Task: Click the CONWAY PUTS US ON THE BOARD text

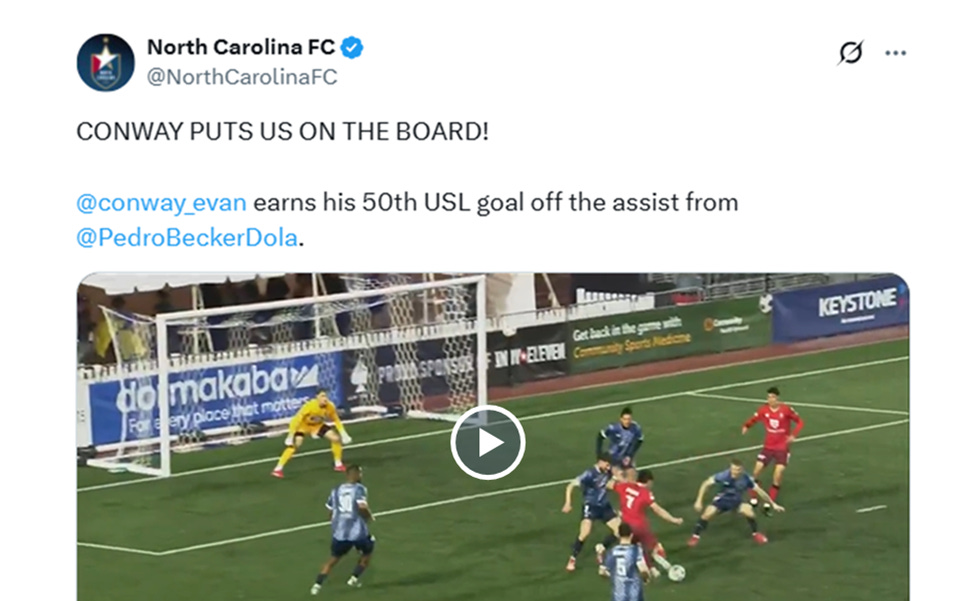Action: coord(282,131)
